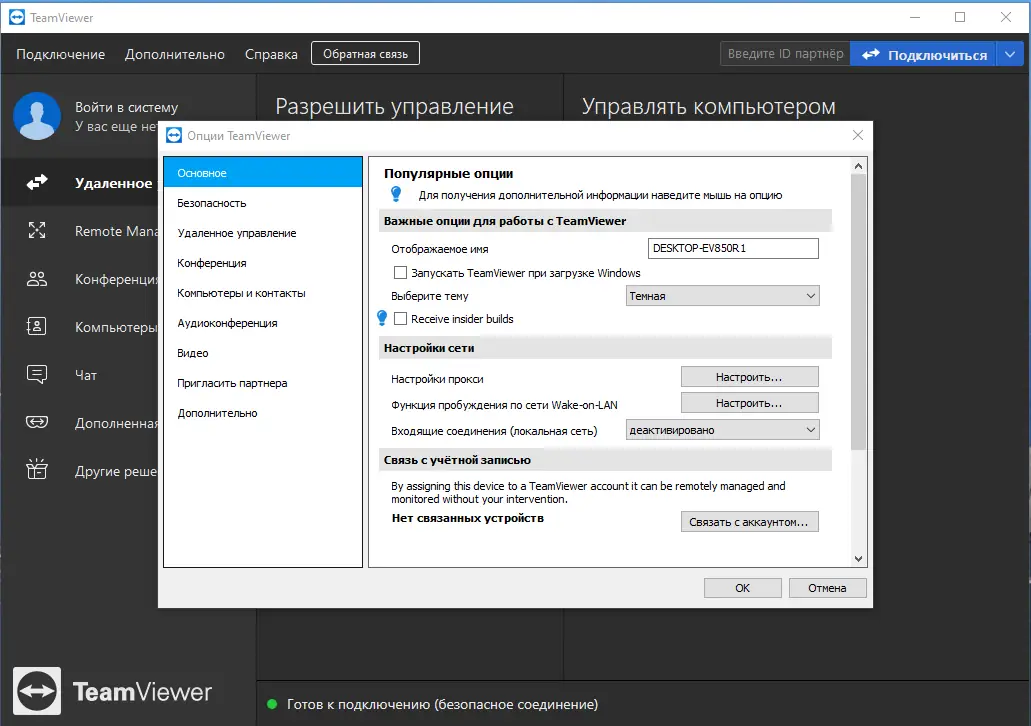Open the Дополнительно menu in top bar
The height and width of the screenshot is (726, 1031).
click(175, 55)
